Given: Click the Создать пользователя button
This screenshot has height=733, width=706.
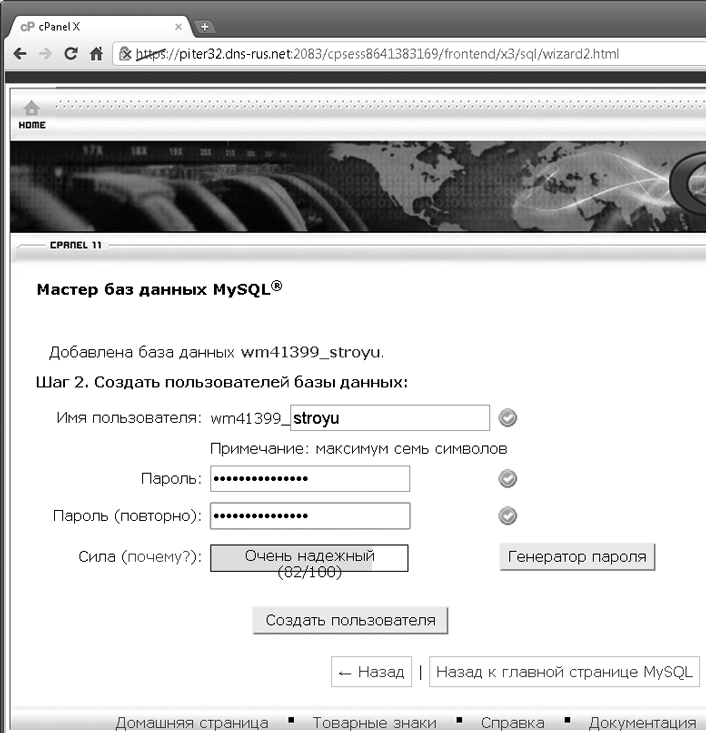Looking at the screenshot, I should click(x=350, y=620).
